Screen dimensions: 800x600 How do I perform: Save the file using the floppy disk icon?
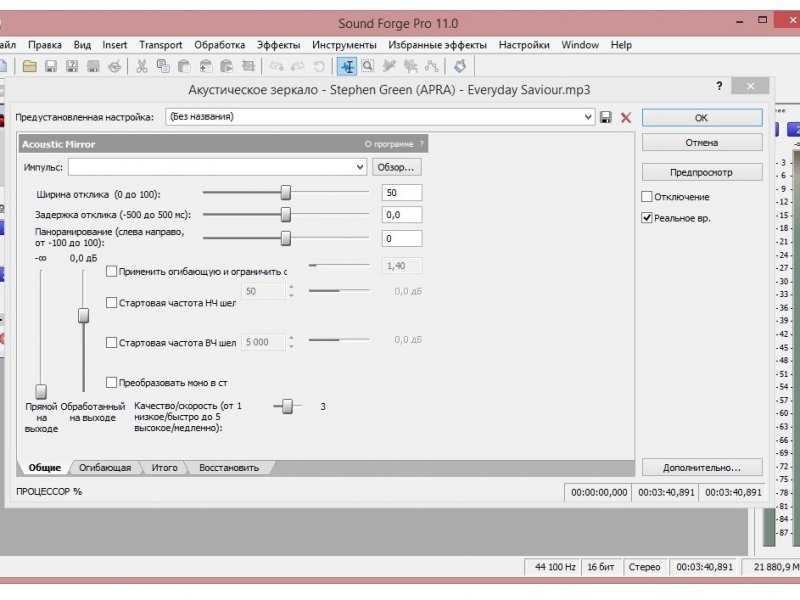(51, 66)
